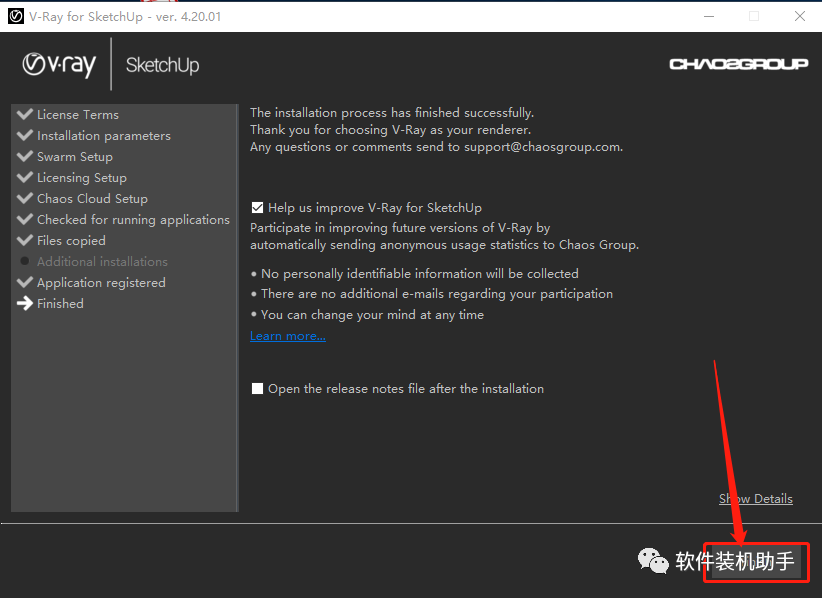
Task: Click the checkmark icon beside License Terms
Action: point(25,114)
